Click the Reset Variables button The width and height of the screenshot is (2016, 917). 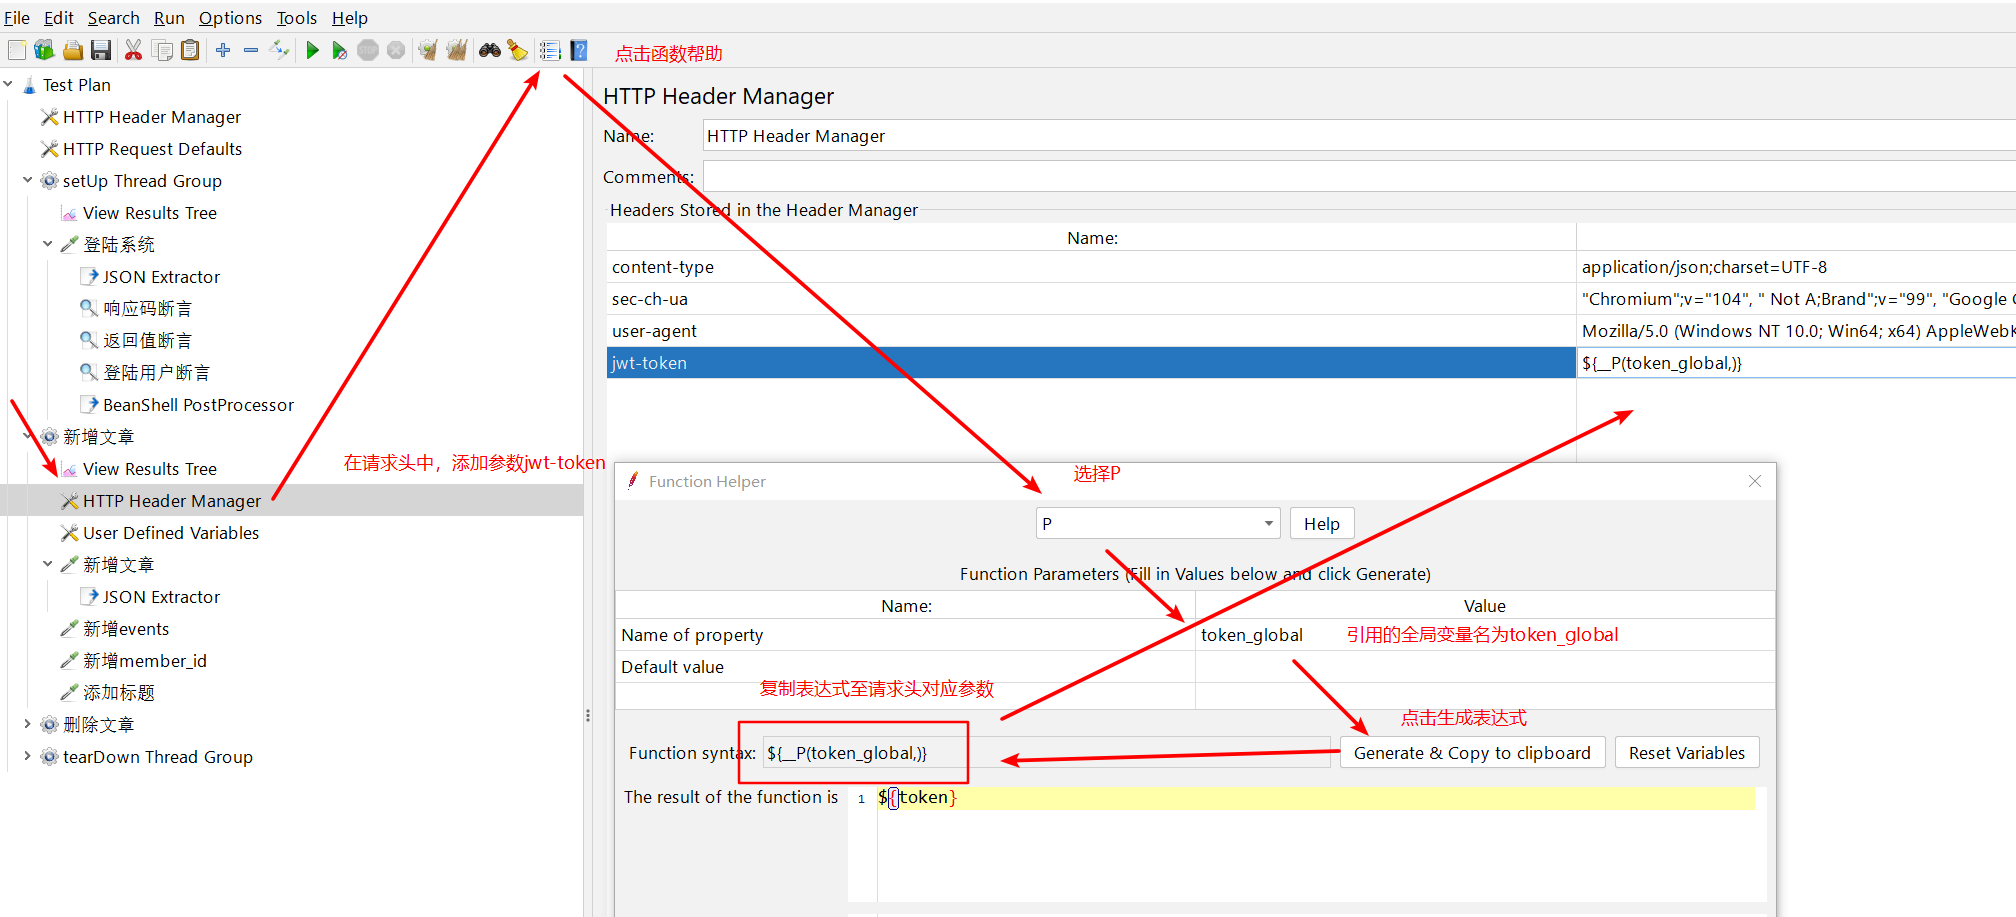tap(1686, 753)
